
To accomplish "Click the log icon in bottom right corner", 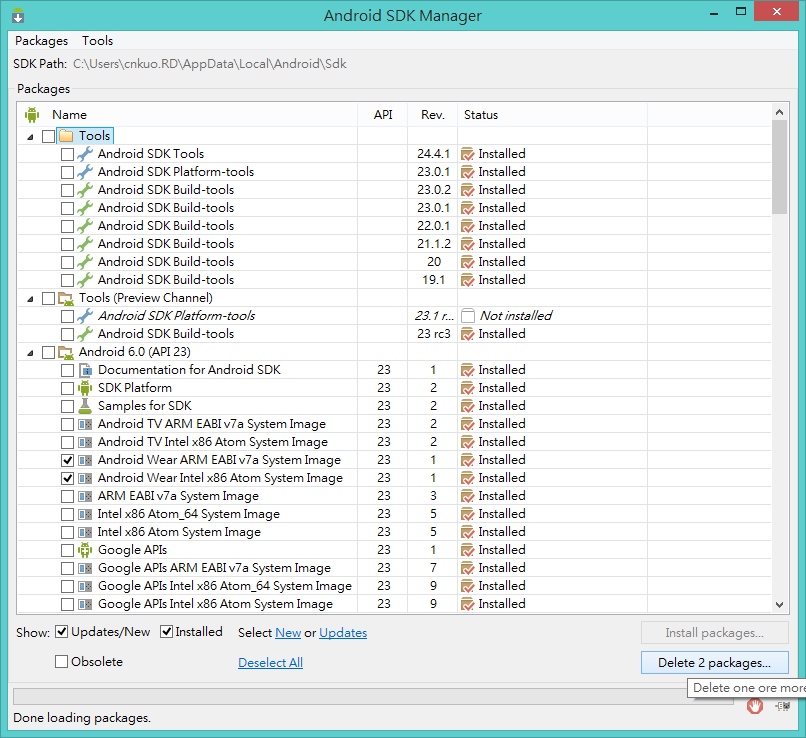I will coord(782,707).
